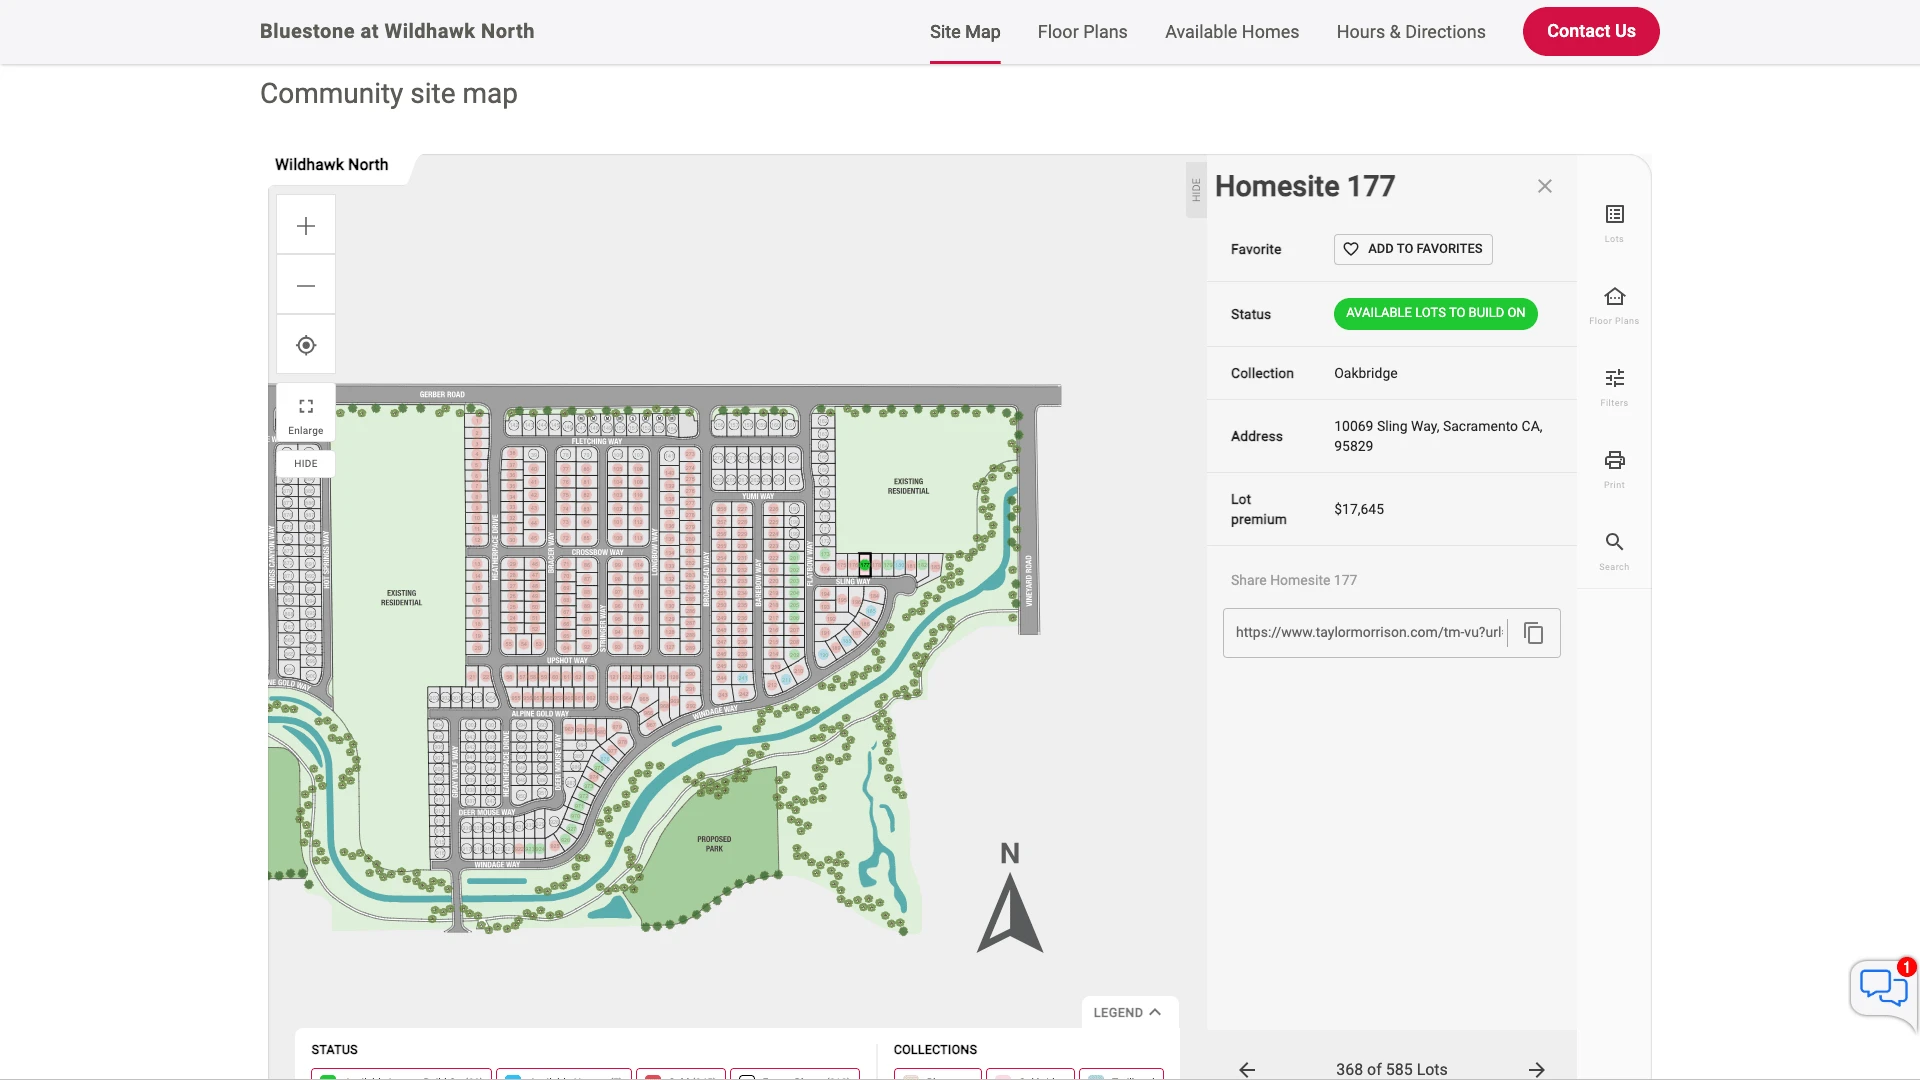
Task: Open the Floor Plans sidebar panel
Action: (1614, 305)
